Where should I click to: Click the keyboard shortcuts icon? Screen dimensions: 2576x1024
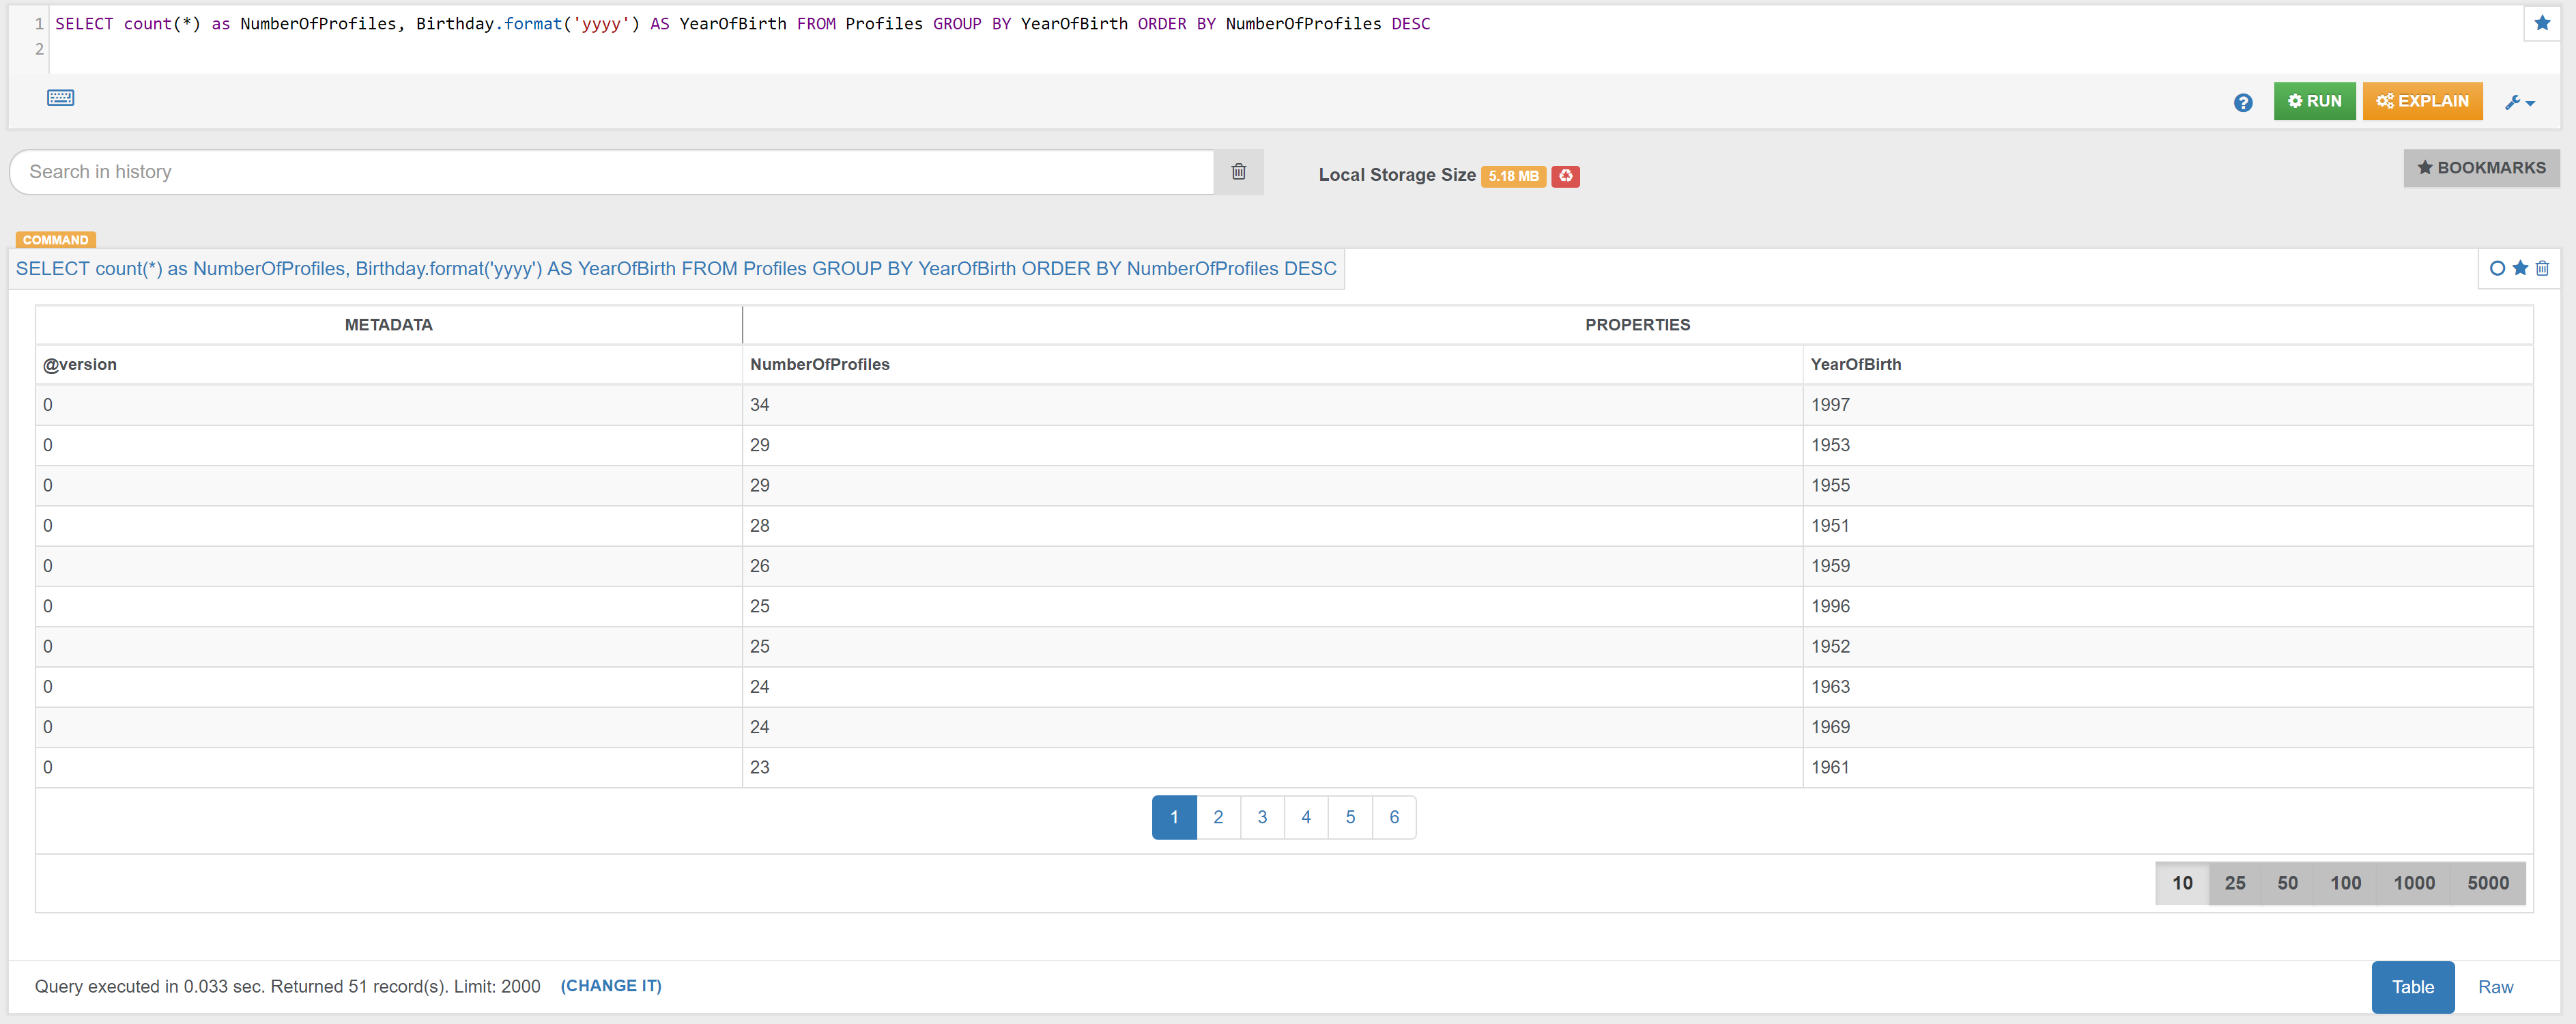click(x=60, y=97)
